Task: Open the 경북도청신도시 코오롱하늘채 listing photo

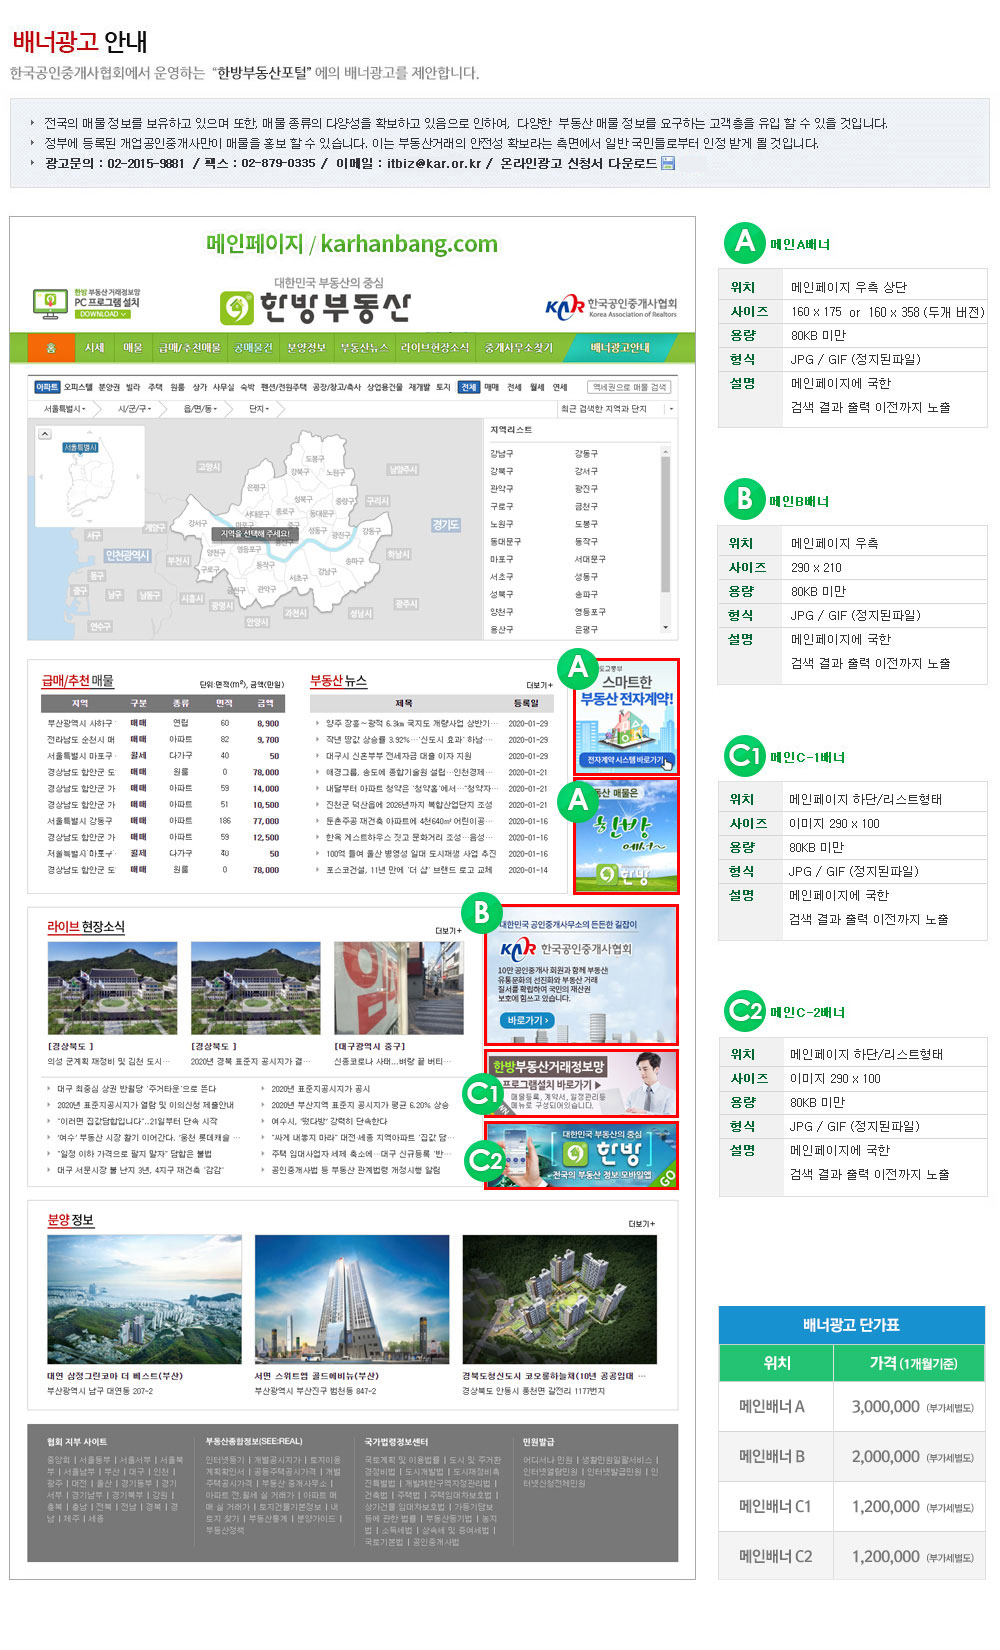Action: 560,1299
